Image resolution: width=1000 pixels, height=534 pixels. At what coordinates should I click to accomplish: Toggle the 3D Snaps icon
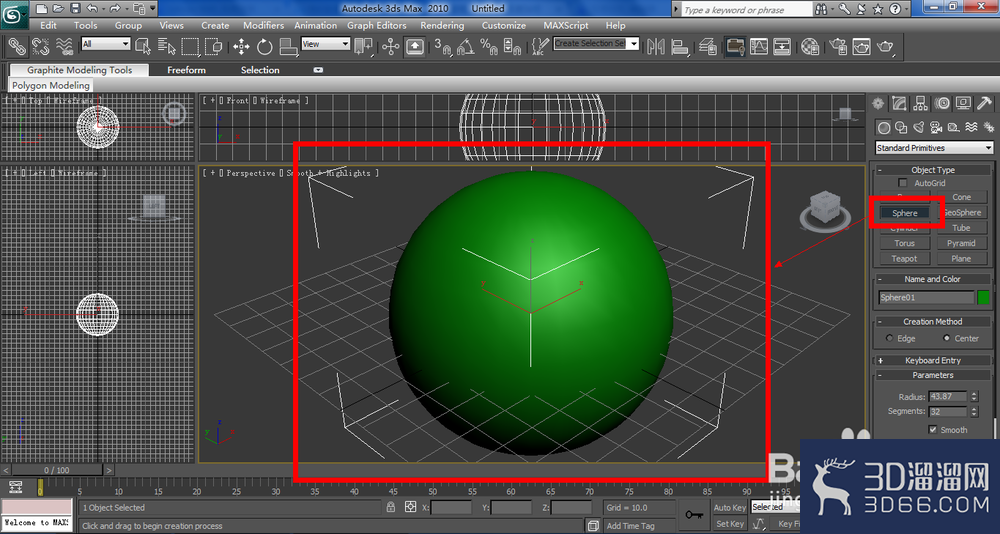click(443, 46)
